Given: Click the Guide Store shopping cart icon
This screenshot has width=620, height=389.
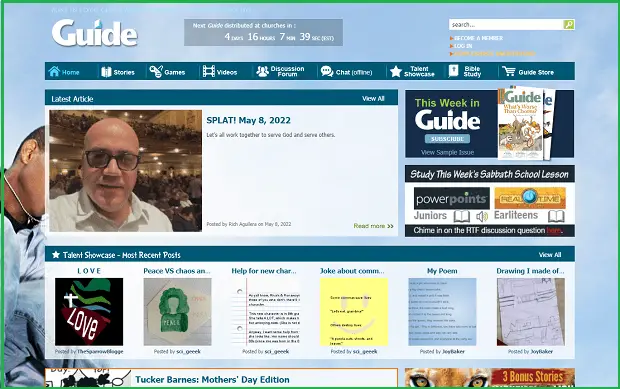Looking at the screenshot, I should (x=509, y=72).
